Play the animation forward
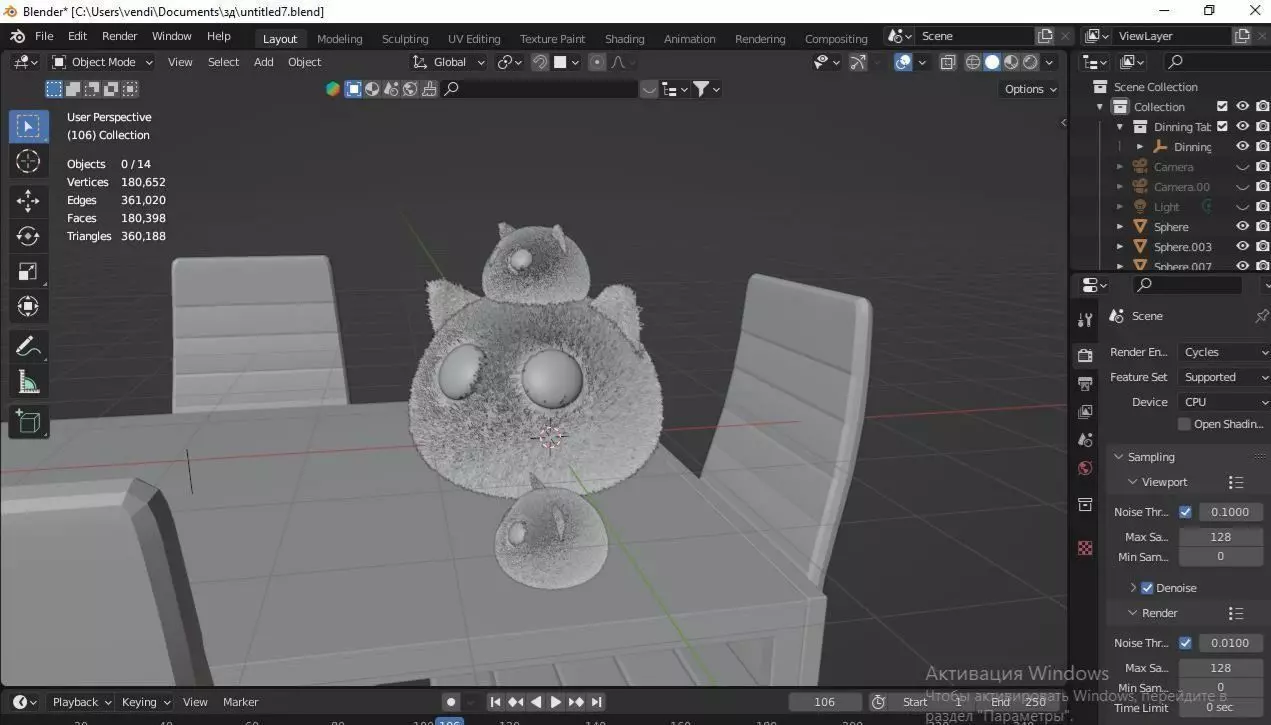1271x725 pixels. point(556,702)
